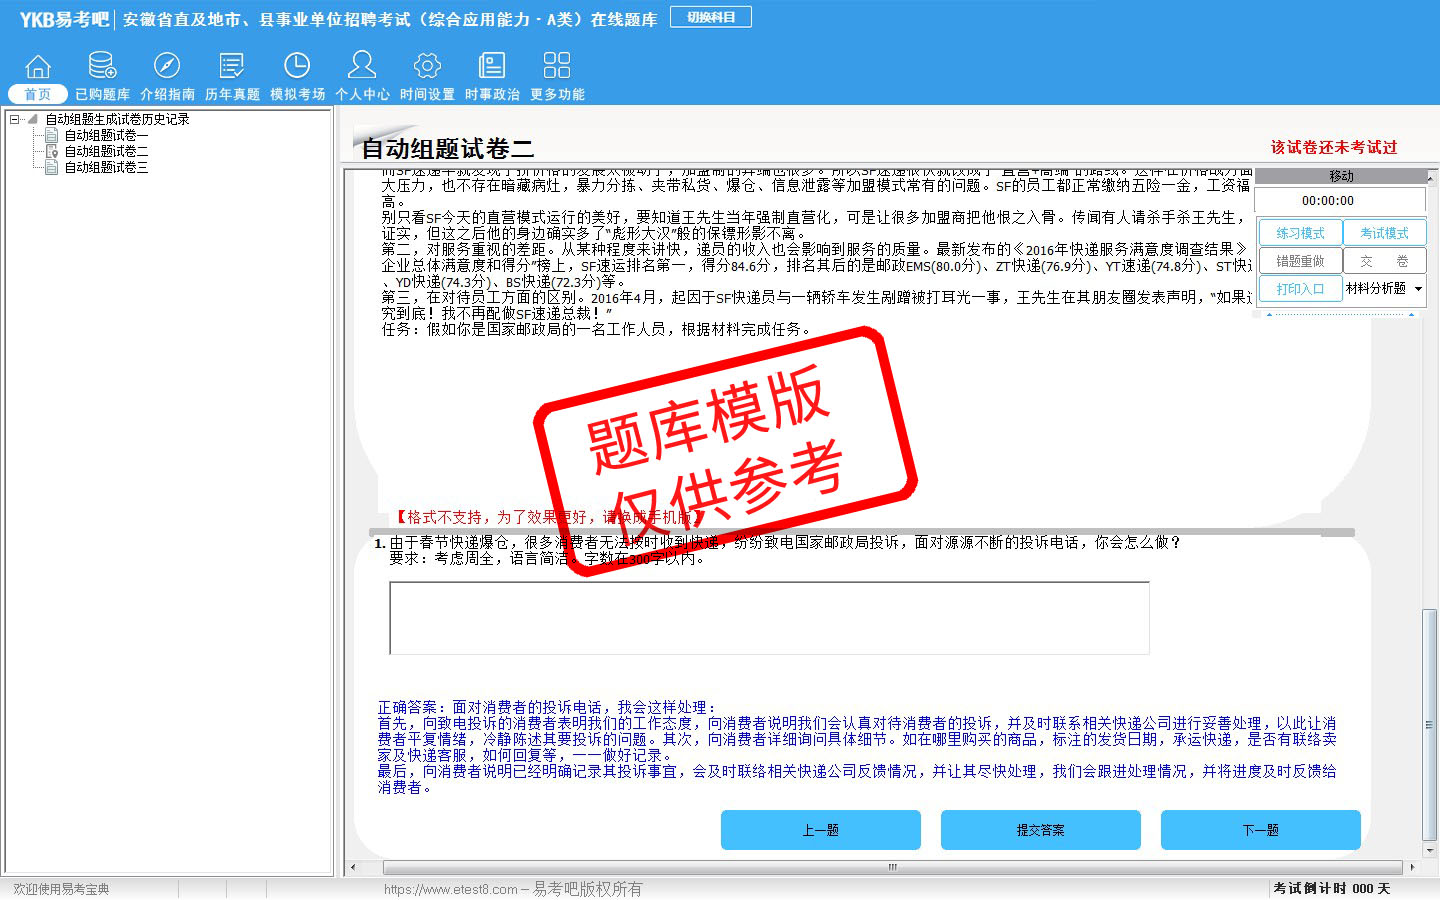Open 更多功能 grid icon
Screen dimensions: 1440x900
(557, 67)
